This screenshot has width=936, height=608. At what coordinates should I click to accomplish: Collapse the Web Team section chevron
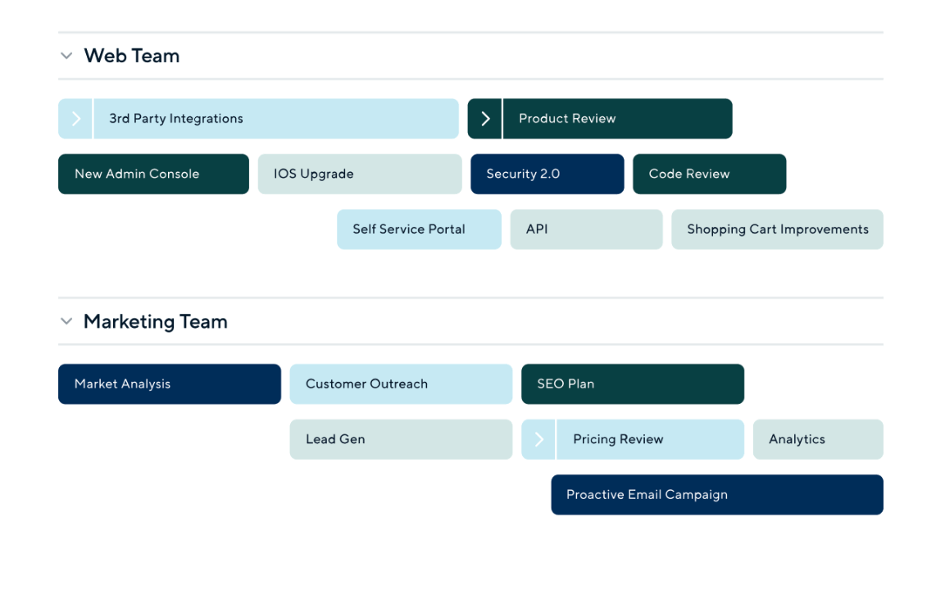[x=66, y=56]
